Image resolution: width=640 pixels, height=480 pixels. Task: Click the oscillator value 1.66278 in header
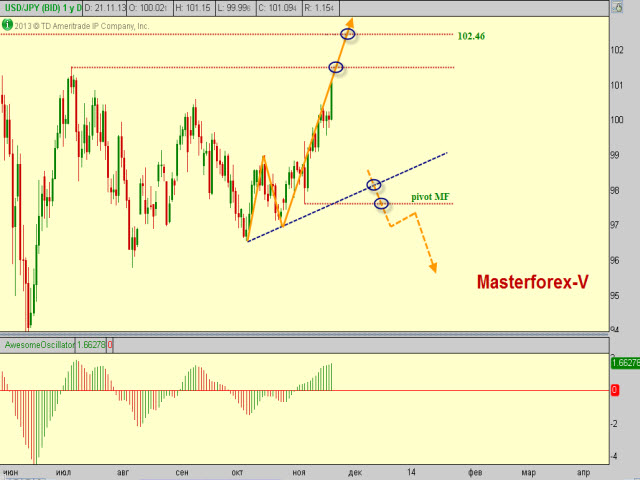coord(91,345)
